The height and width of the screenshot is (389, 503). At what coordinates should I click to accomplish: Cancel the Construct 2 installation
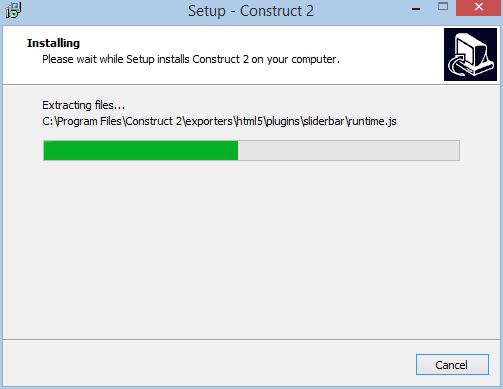point(452,364)
